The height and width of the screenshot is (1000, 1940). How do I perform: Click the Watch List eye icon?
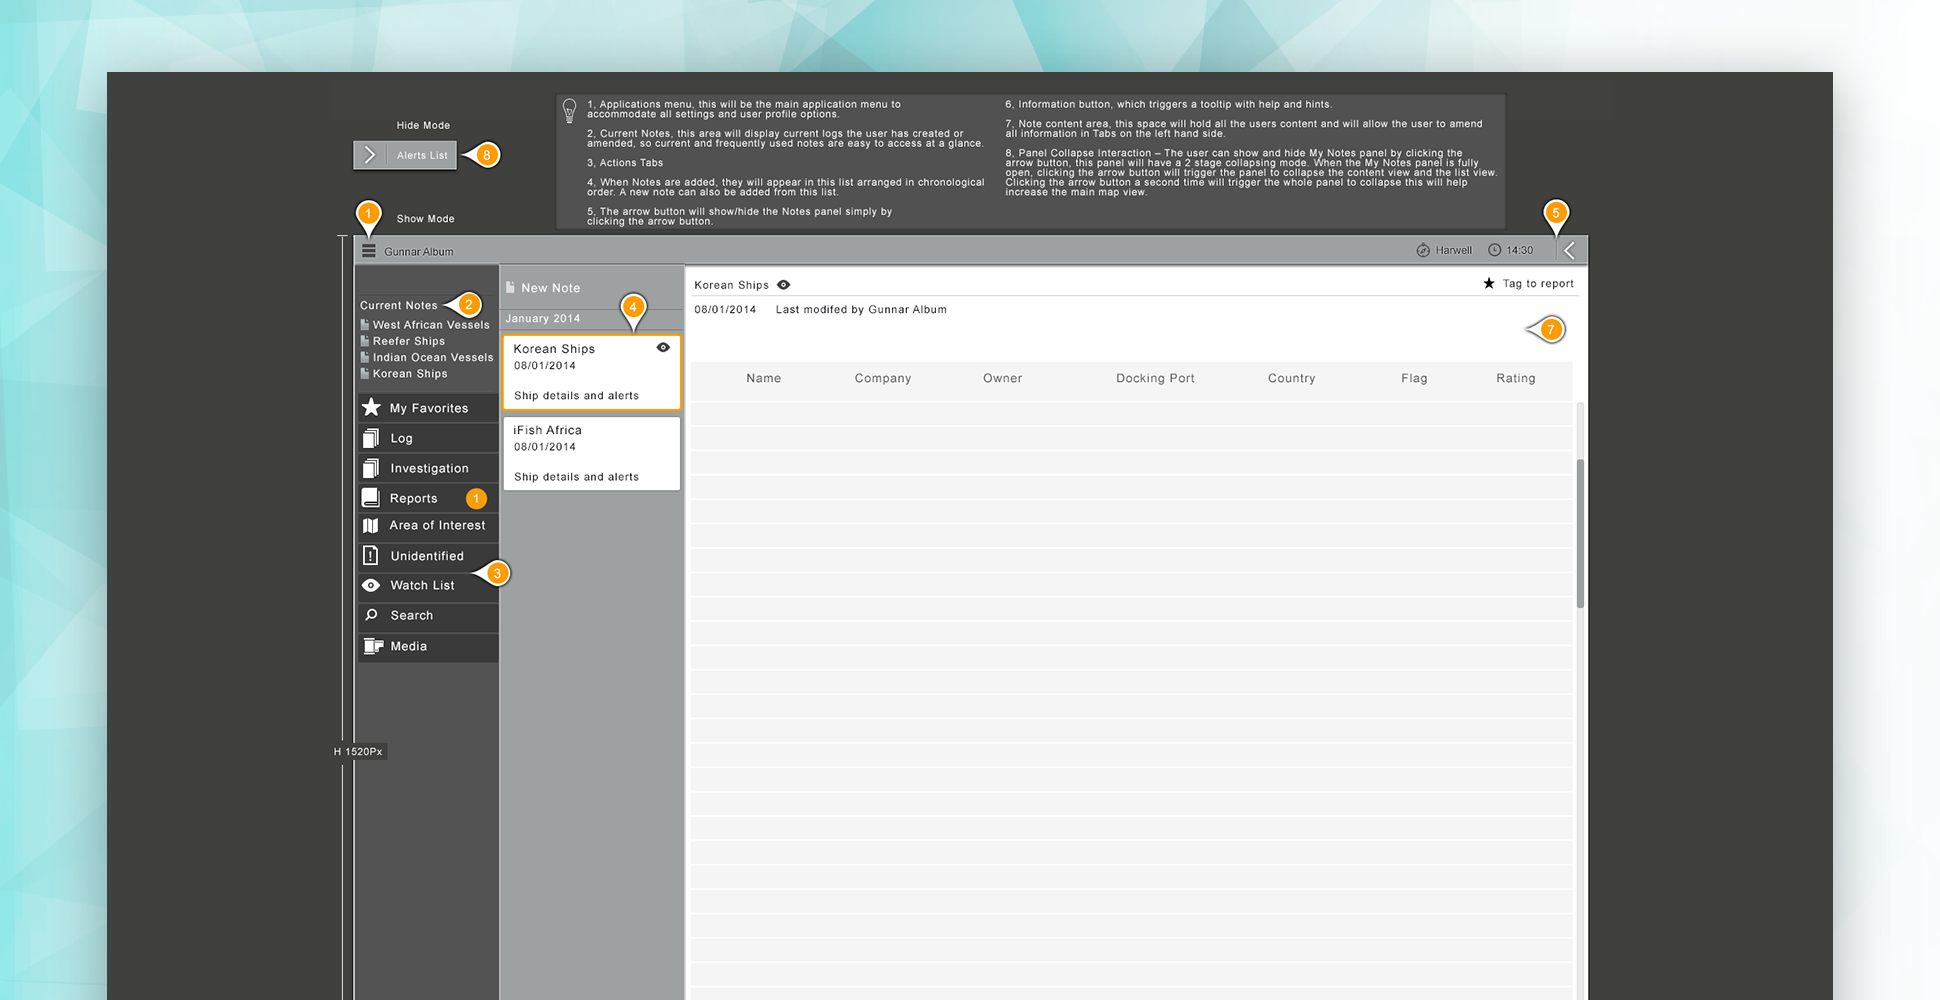click(x=371, y=585)
